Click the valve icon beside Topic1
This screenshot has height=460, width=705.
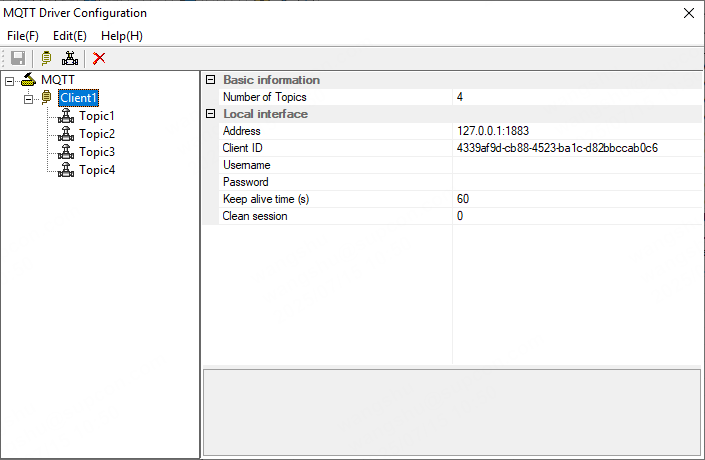[66, 116]
